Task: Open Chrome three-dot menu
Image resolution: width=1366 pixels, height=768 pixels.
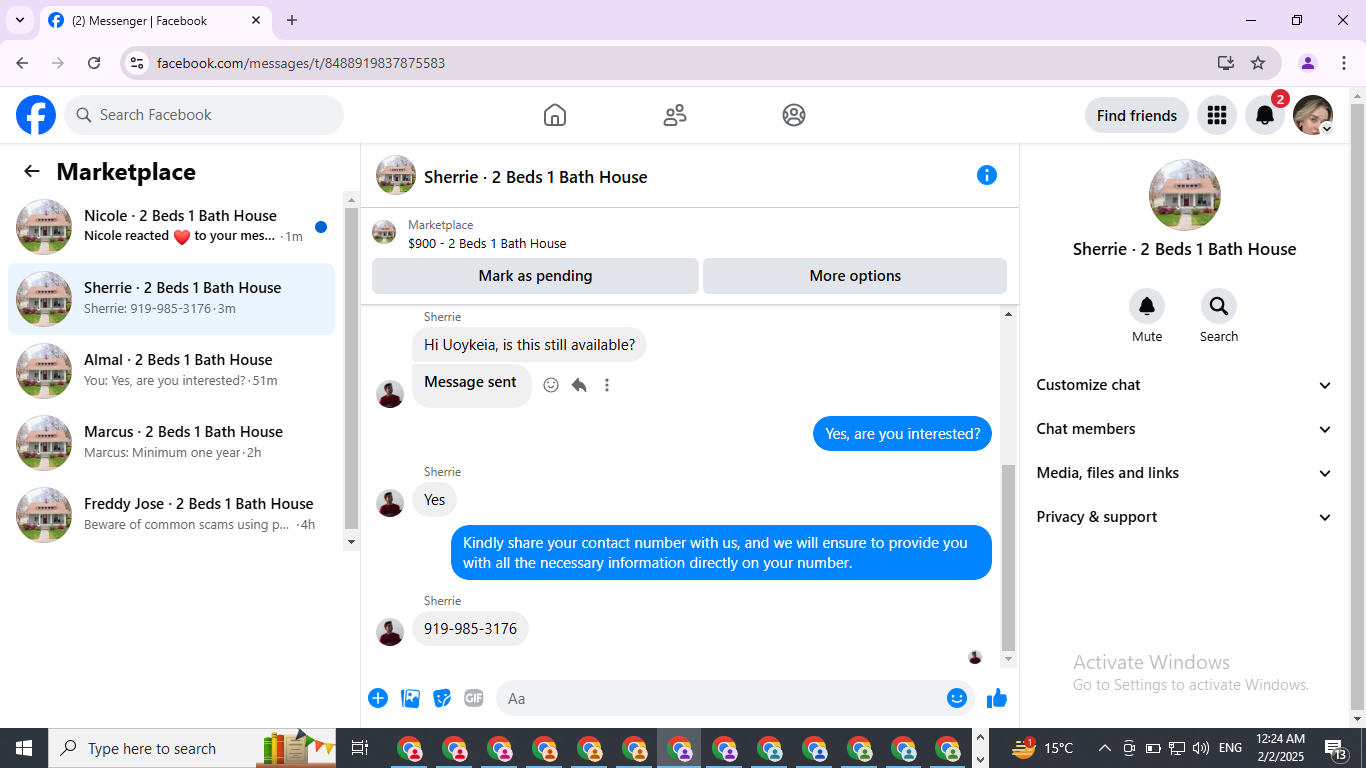Action: (x=1342, y=63)
